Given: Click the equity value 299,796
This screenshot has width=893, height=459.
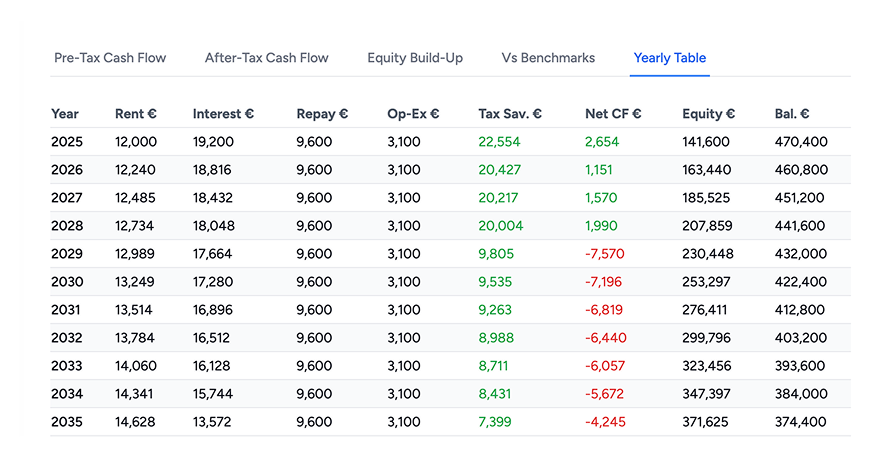Looking at the screenshot, I should coord(707,338).
